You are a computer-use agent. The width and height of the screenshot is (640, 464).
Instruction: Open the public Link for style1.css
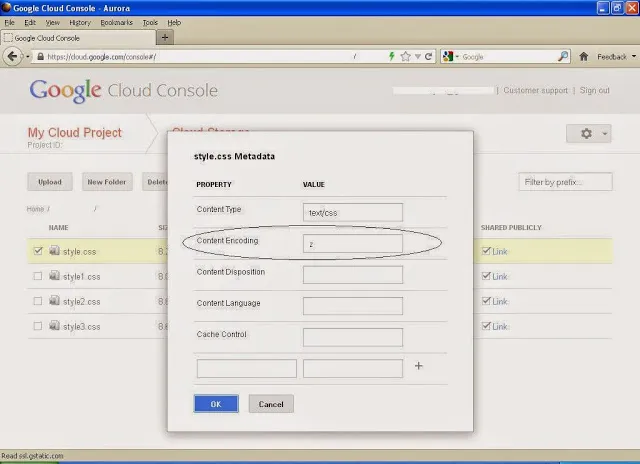[500, 276]
